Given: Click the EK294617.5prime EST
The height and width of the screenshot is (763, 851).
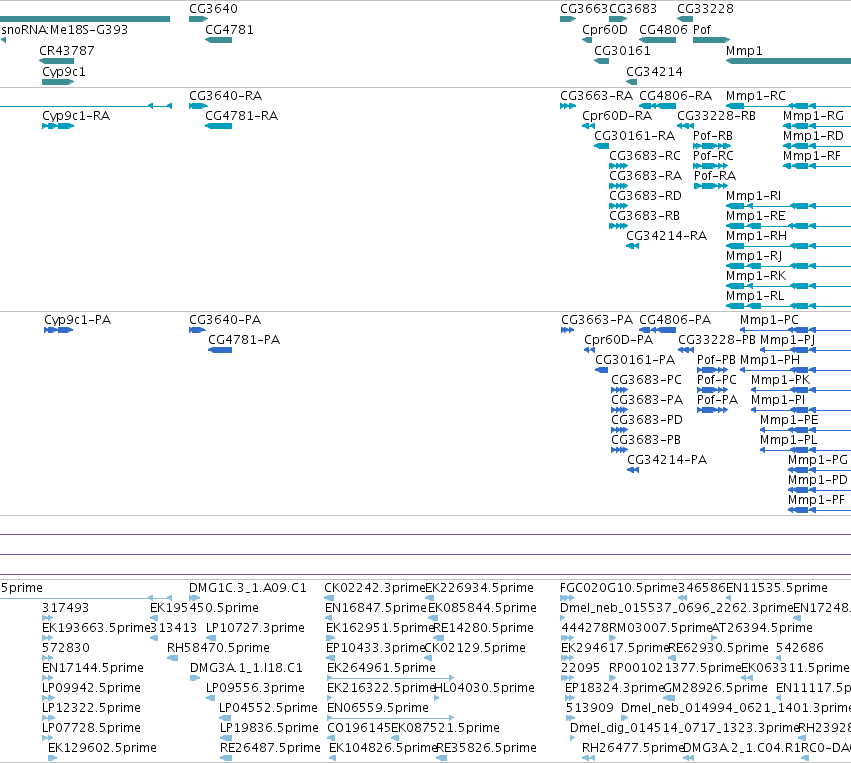Looking at the screenshot, I should click(567, 659).
